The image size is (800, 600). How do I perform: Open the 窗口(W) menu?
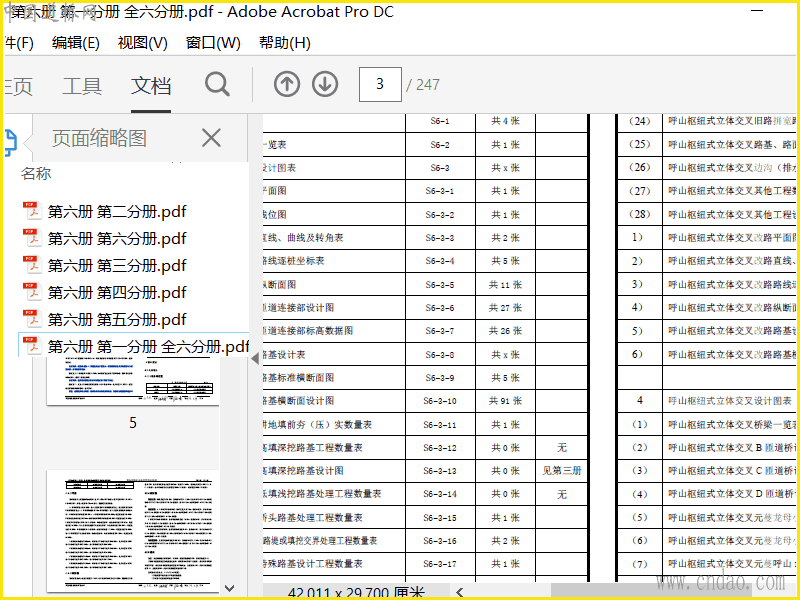[x=213, y=43]
